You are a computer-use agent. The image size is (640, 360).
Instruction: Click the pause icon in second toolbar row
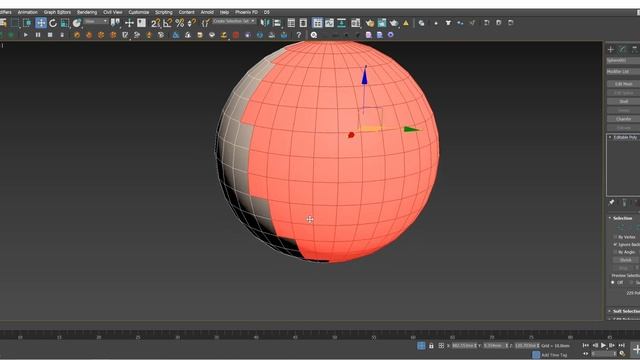(x=38, y=35)
